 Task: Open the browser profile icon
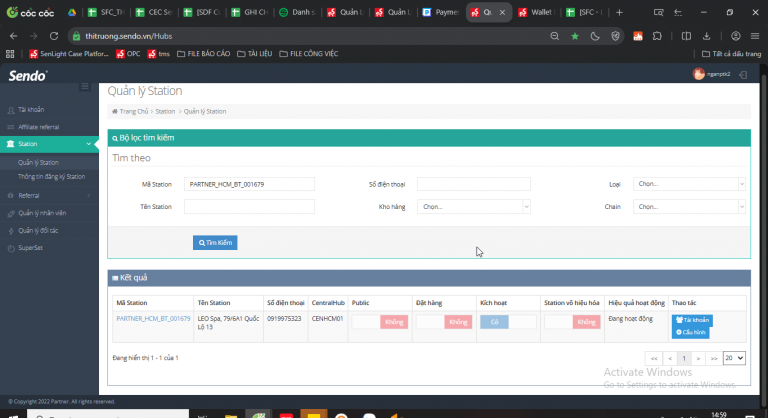pyautogui.click(x=736, y=36)
